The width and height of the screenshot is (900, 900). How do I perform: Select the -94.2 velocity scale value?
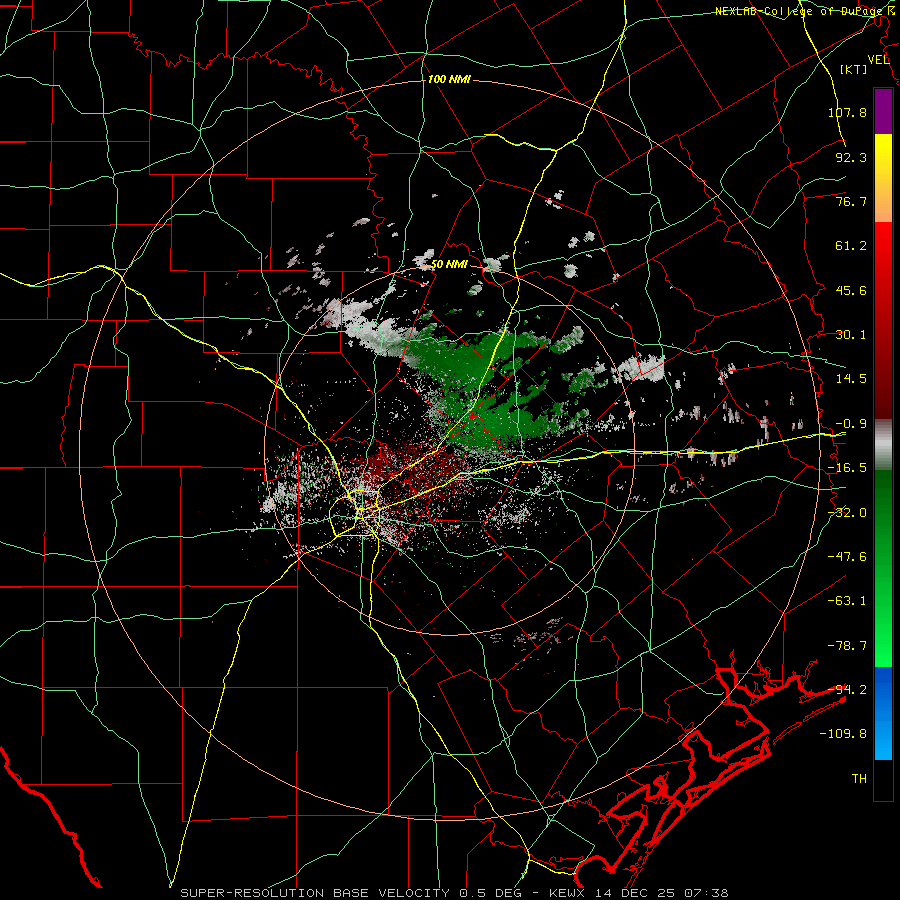click(x=847, y=689)
